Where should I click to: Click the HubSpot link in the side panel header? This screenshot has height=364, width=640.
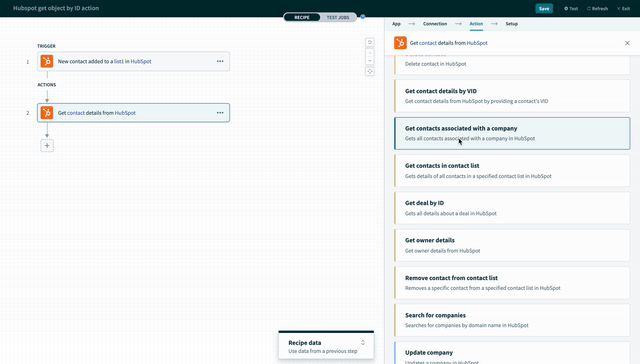tap(477, 43)
